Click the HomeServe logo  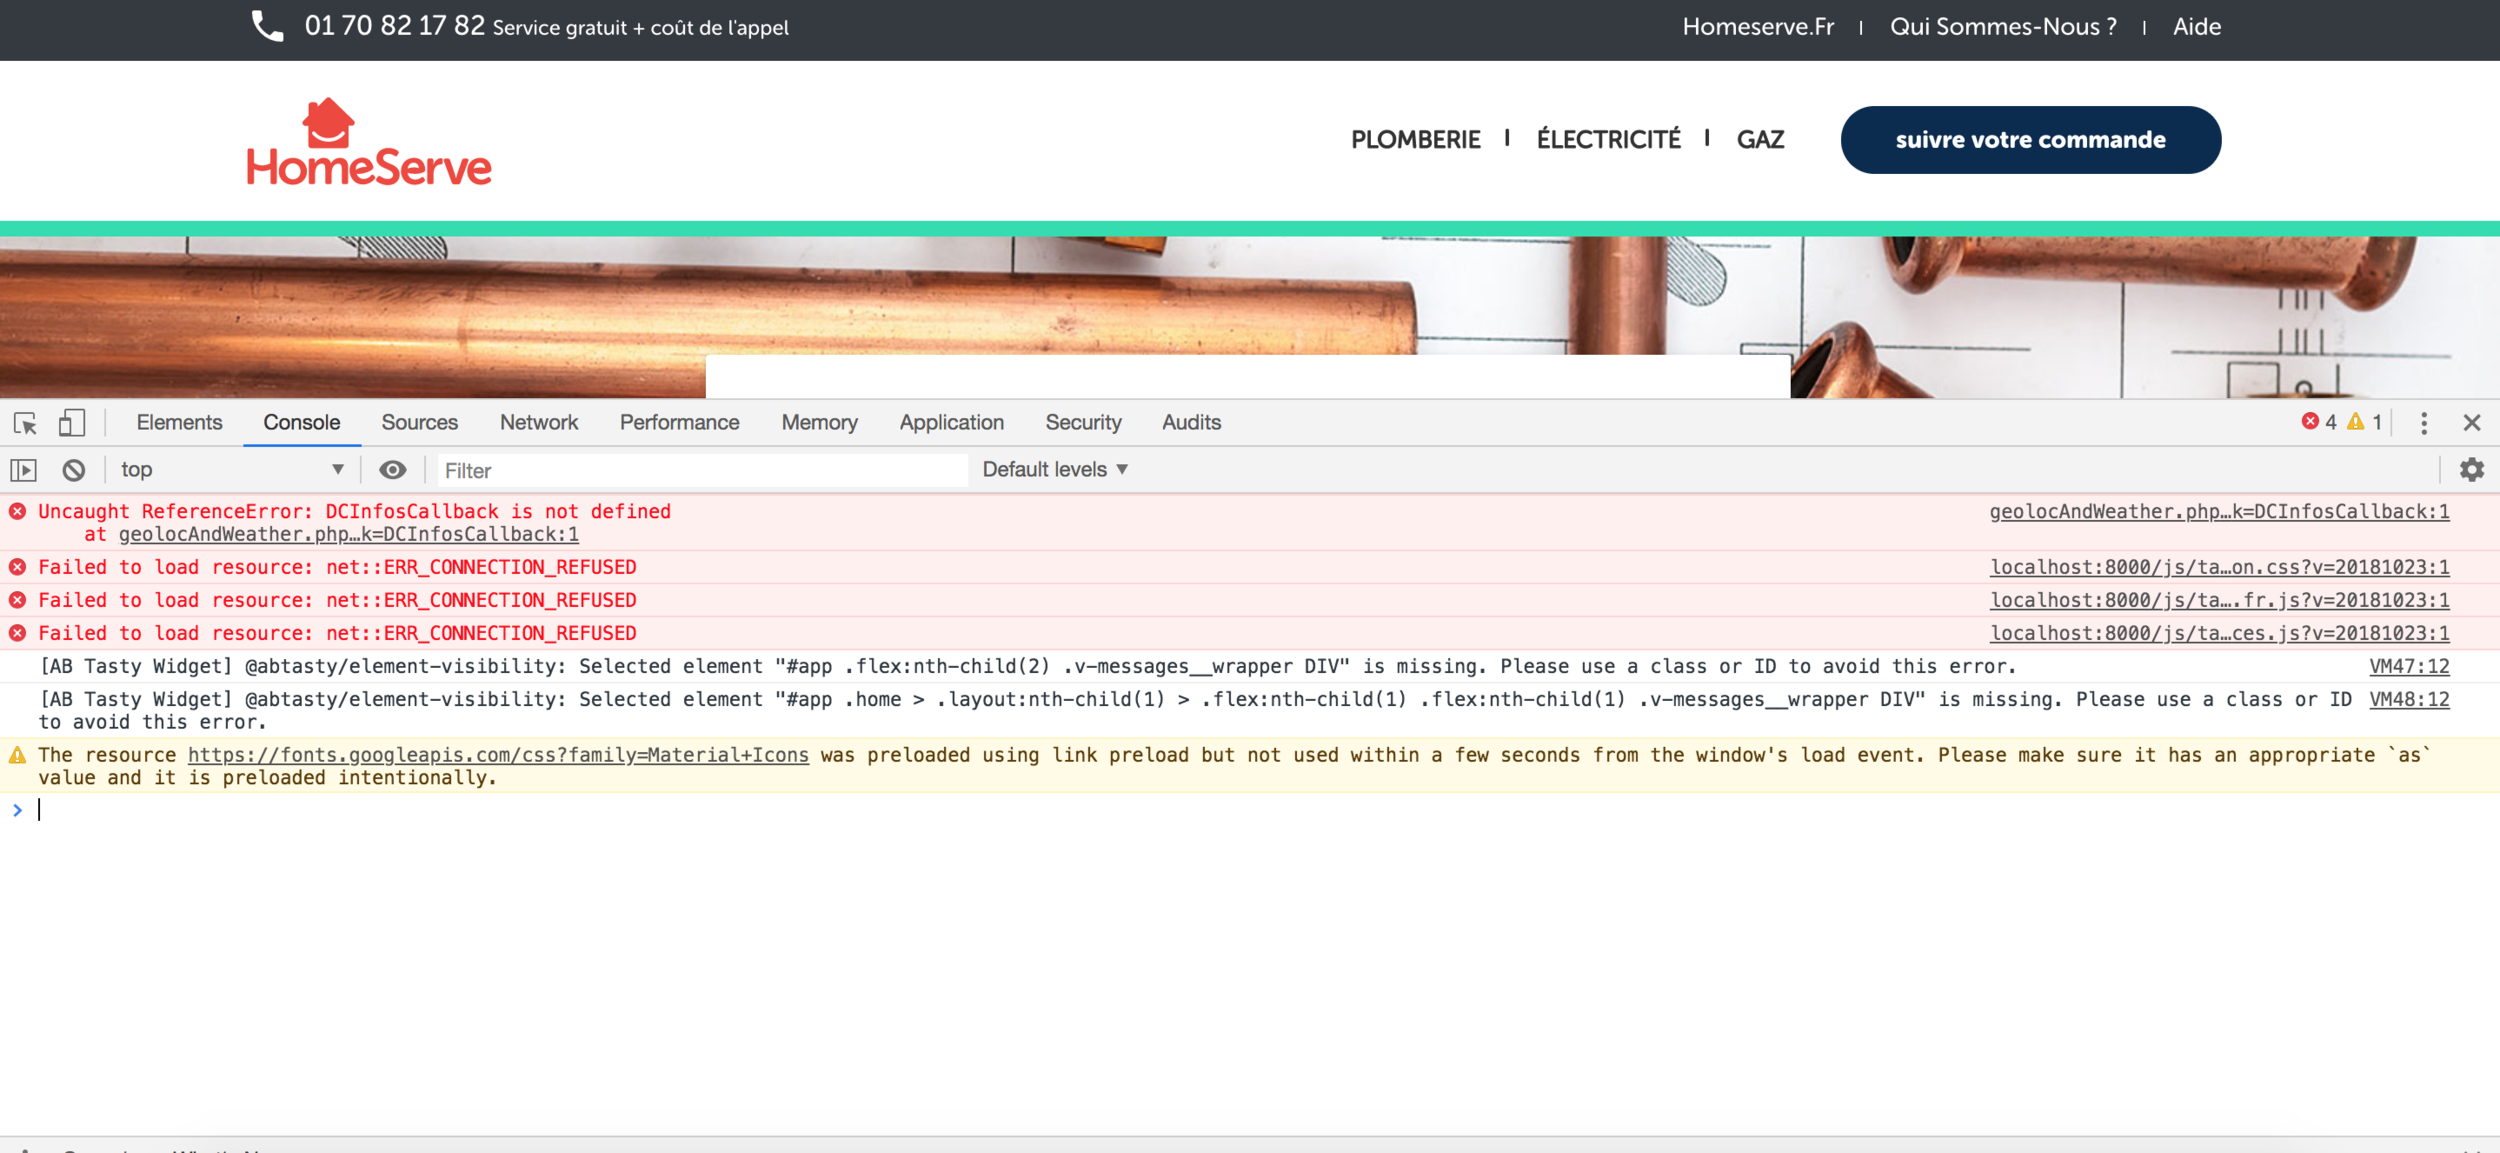coord(369,143)
